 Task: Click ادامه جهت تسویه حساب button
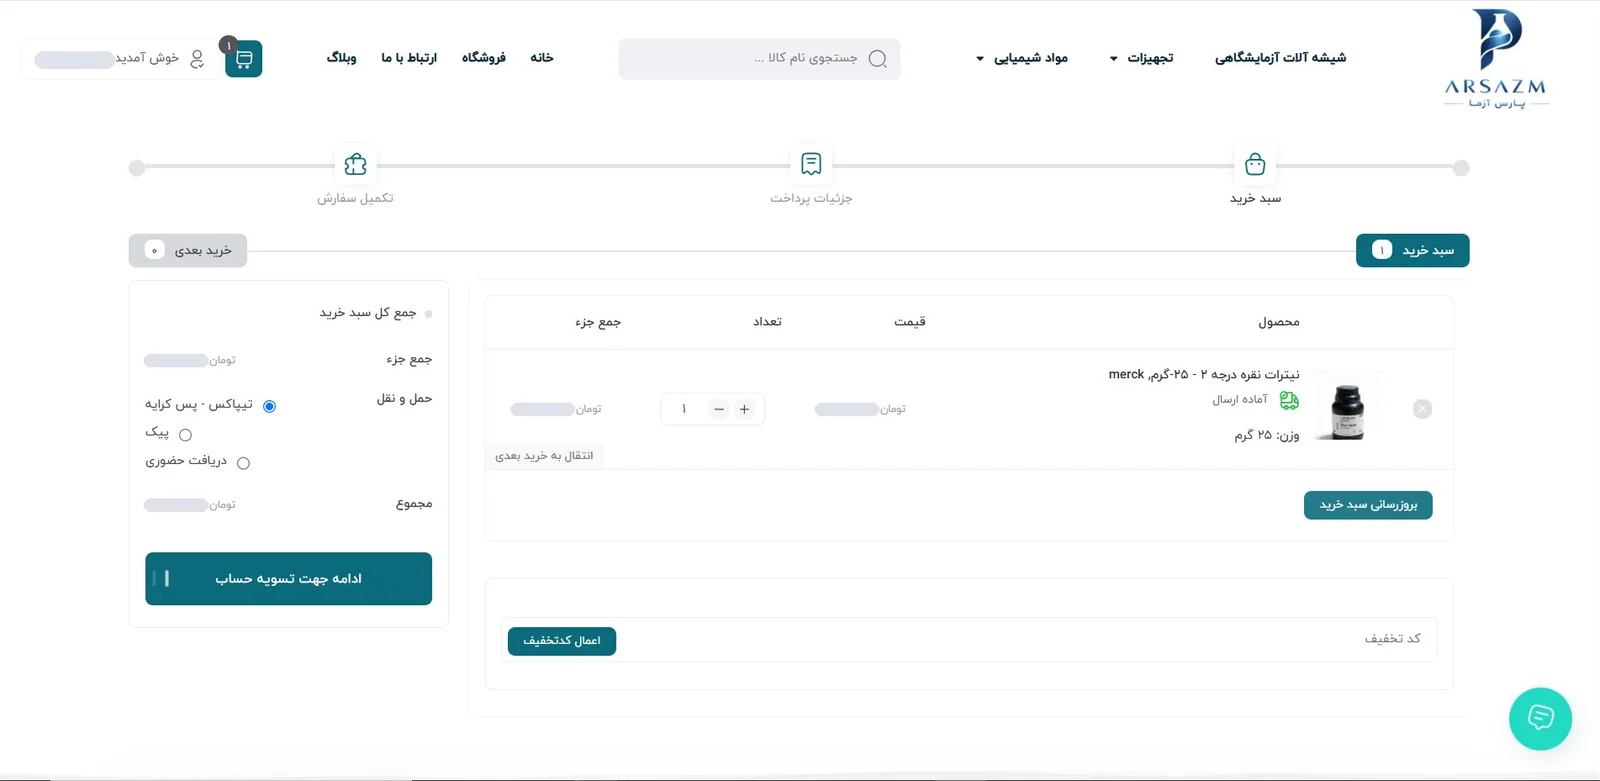point(288,579)
